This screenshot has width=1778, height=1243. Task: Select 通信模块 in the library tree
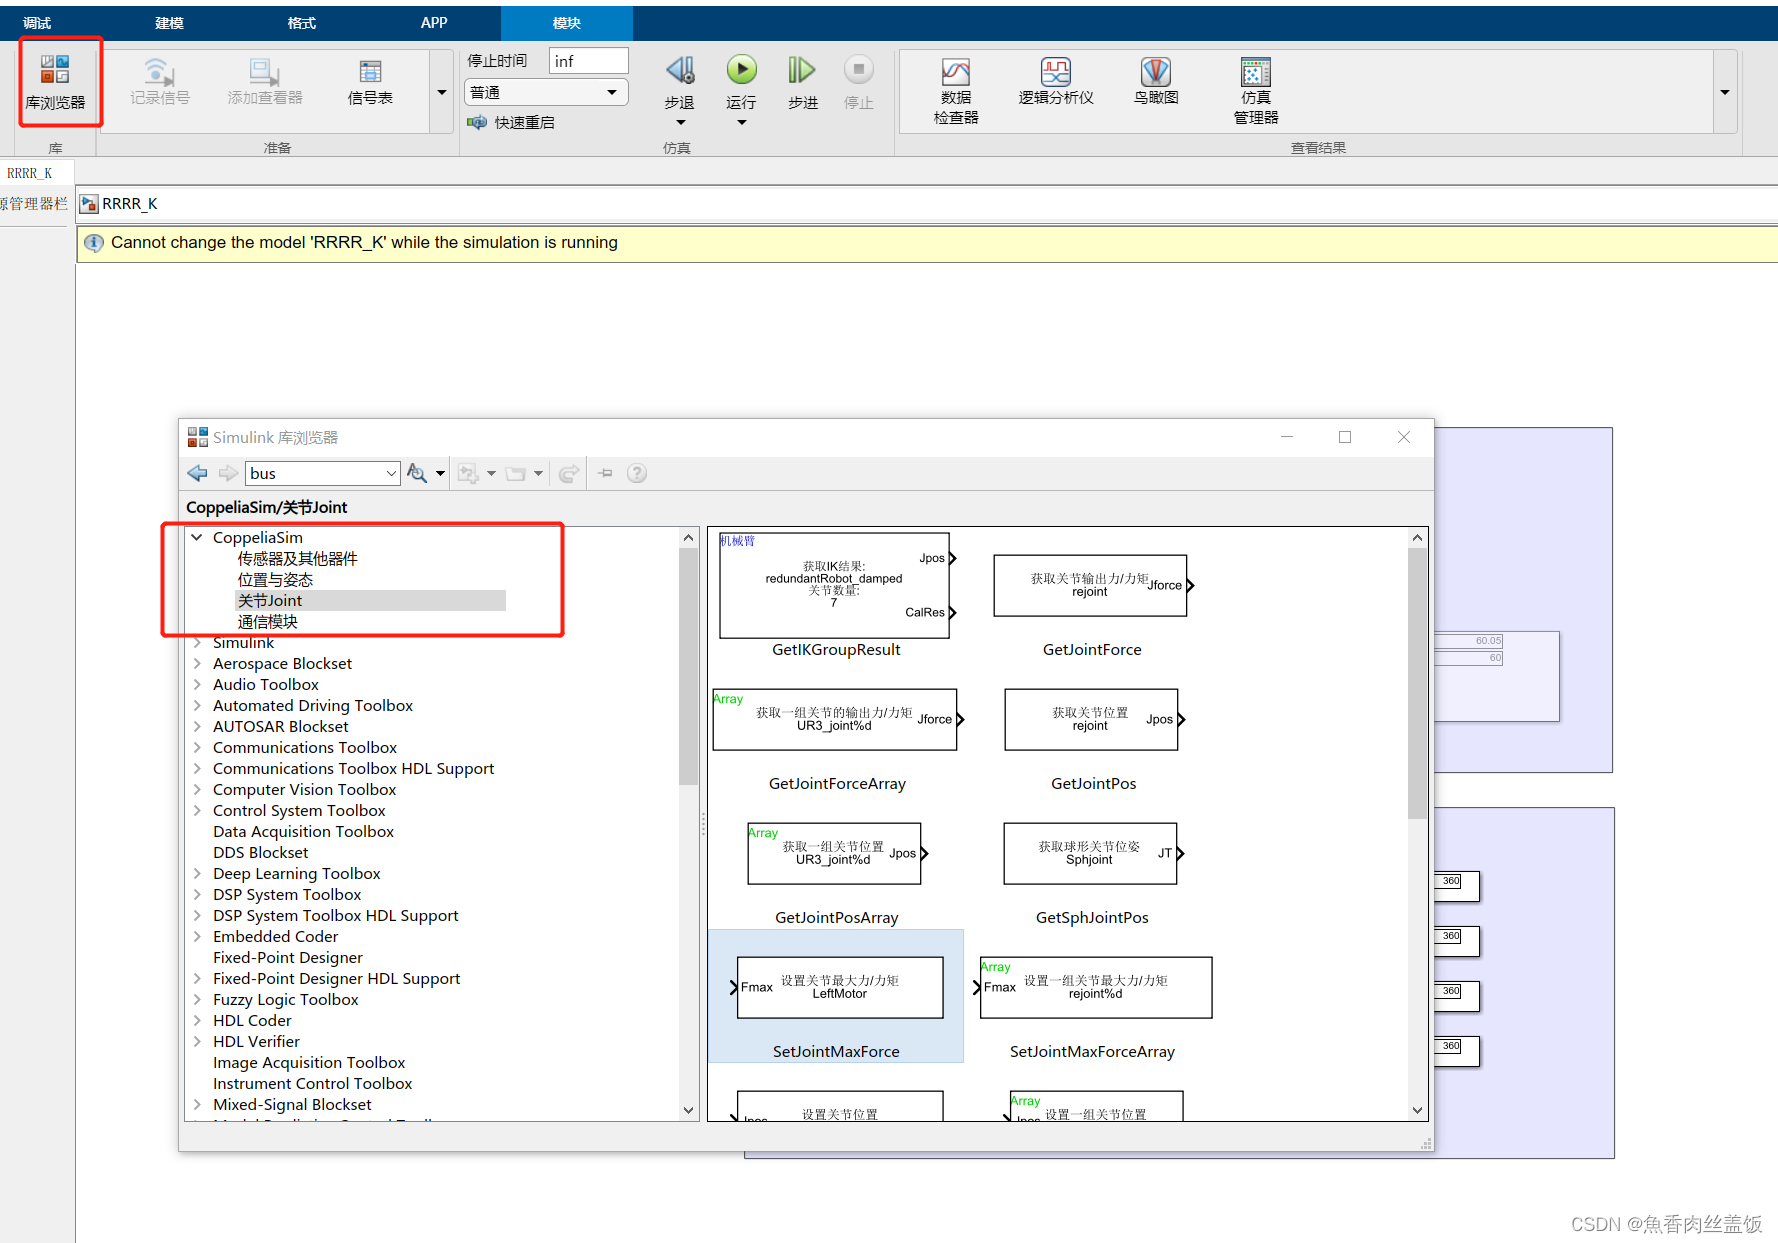pos(267,622)
